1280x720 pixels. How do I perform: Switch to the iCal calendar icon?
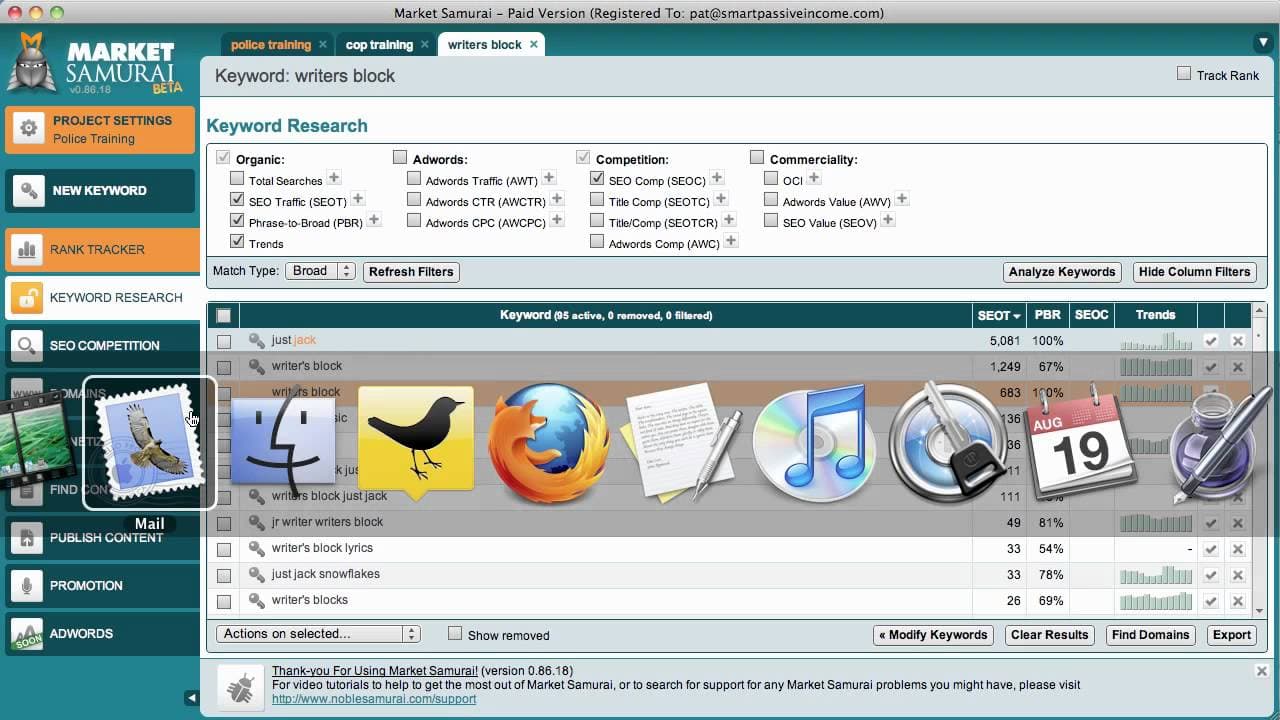[1082, 442]
